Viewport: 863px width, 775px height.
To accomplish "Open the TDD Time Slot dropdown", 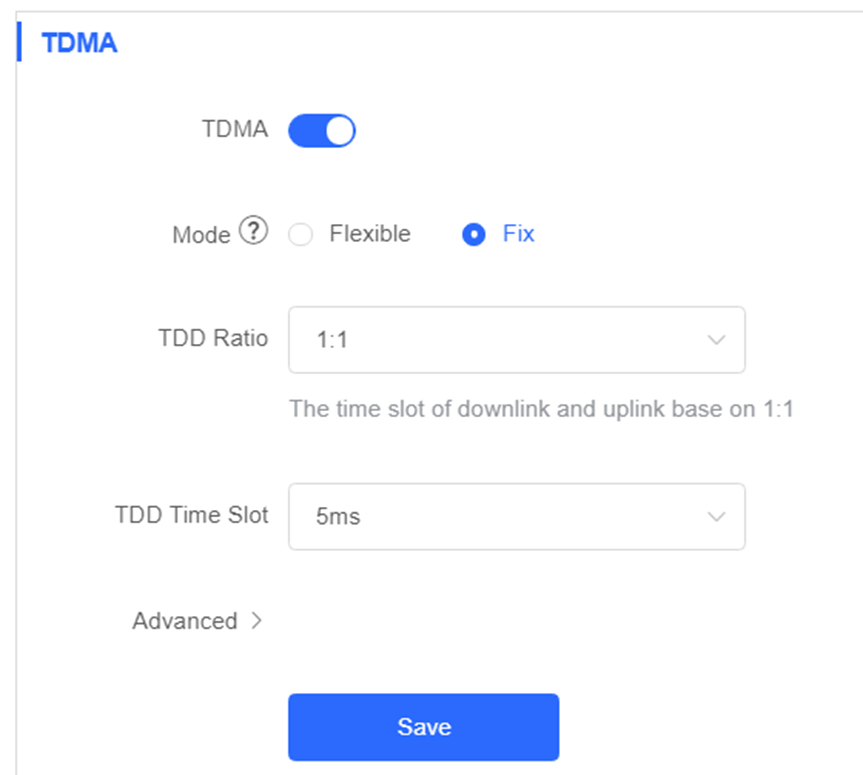I will point(517,516).
